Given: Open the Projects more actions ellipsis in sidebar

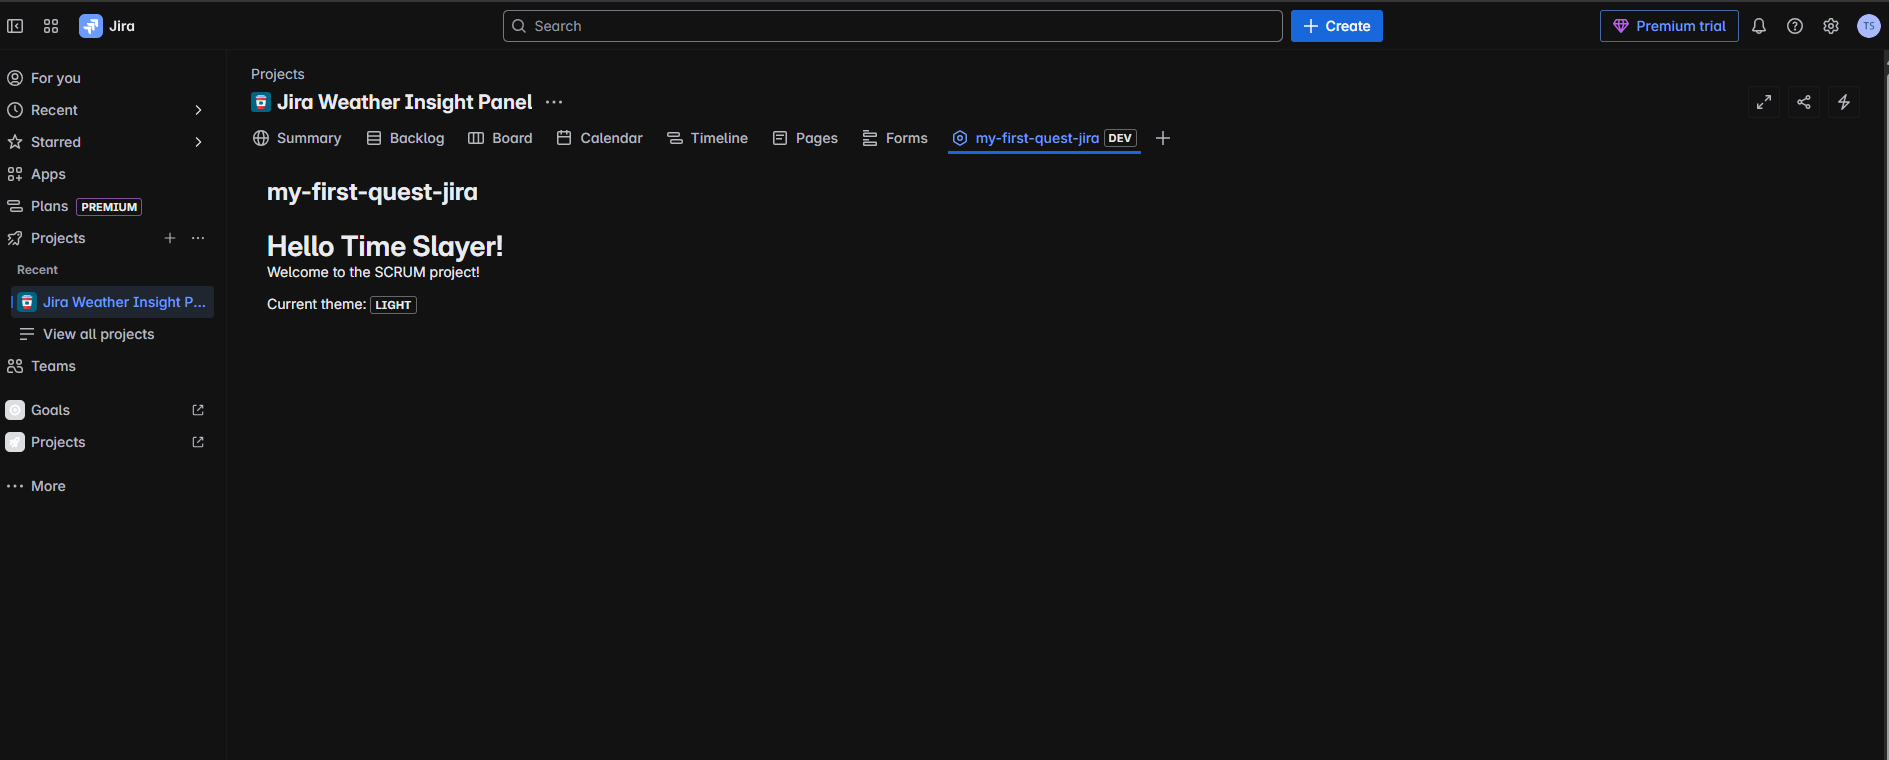Looking at the screenshot, I should 198,238.
